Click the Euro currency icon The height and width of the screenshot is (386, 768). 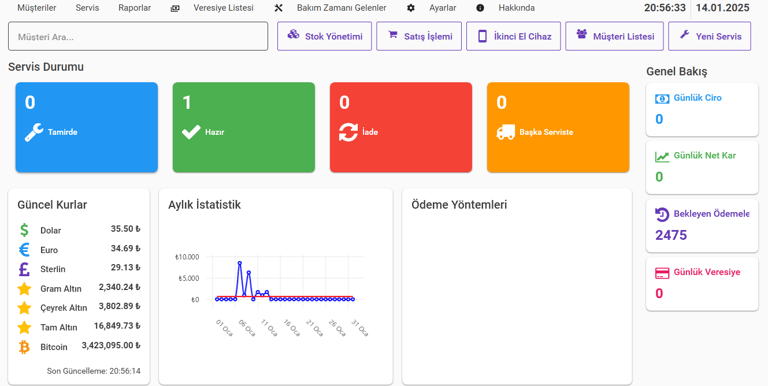coord(24,250)
